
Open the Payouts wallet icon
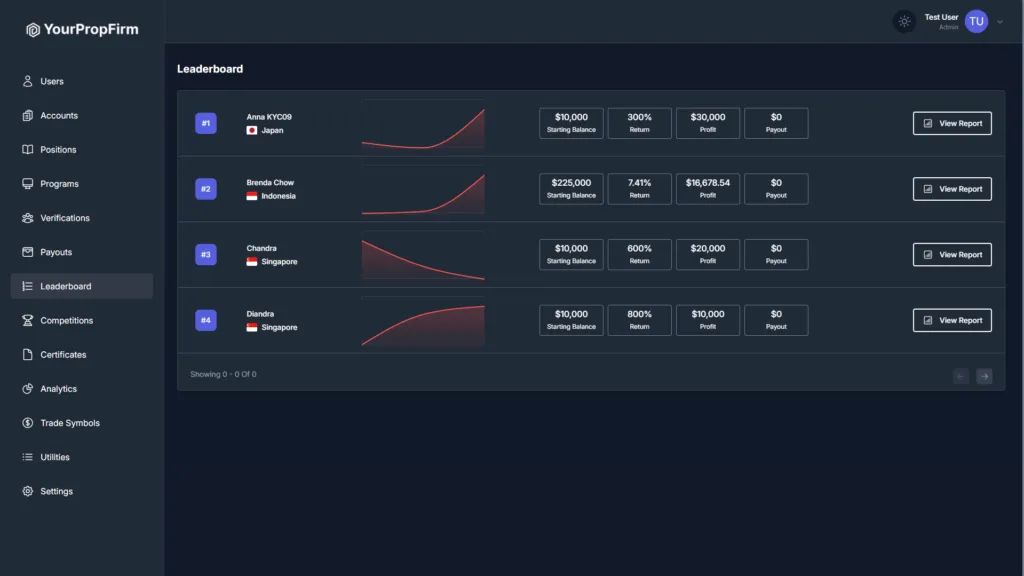[27, 252]
